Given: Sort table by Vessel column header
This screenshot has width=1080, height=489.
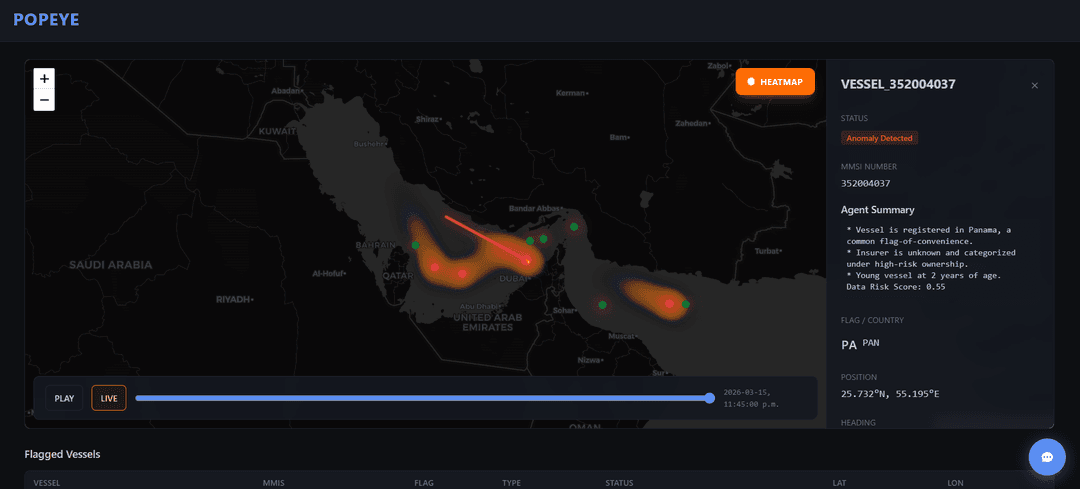Looking at the screenshot, I should point(48,483).
